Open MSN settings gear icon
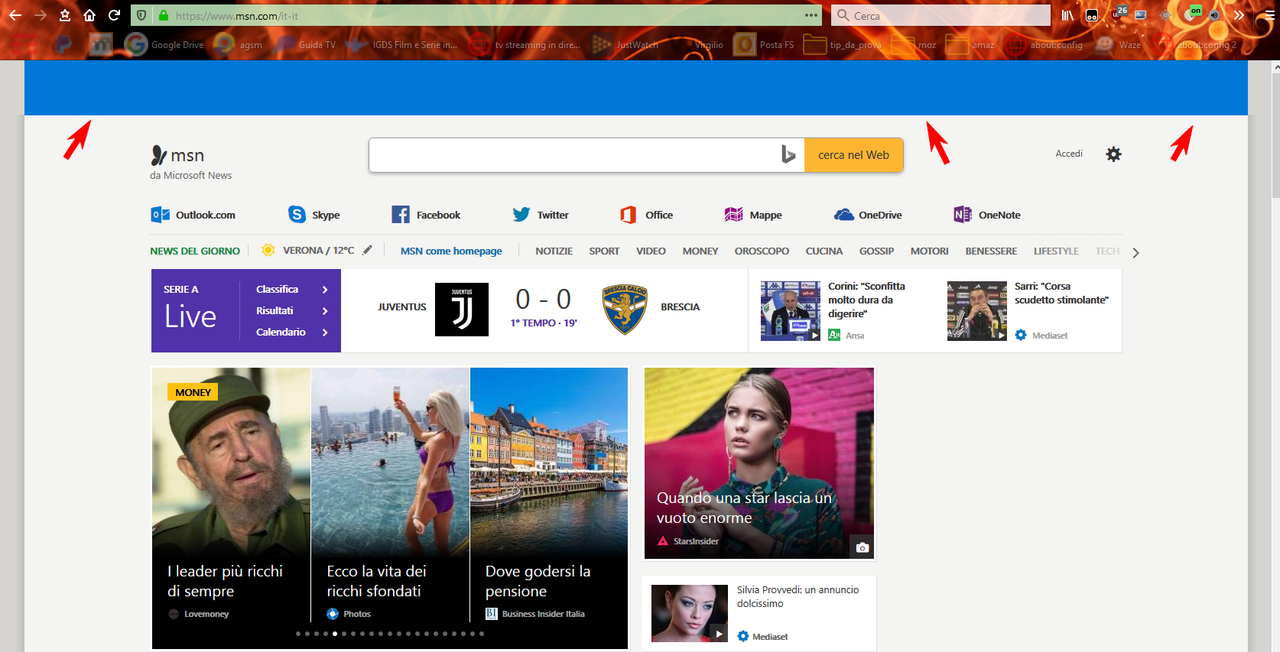The image size is (1280, 652). pyautogui.click(x=1113, y=154)
